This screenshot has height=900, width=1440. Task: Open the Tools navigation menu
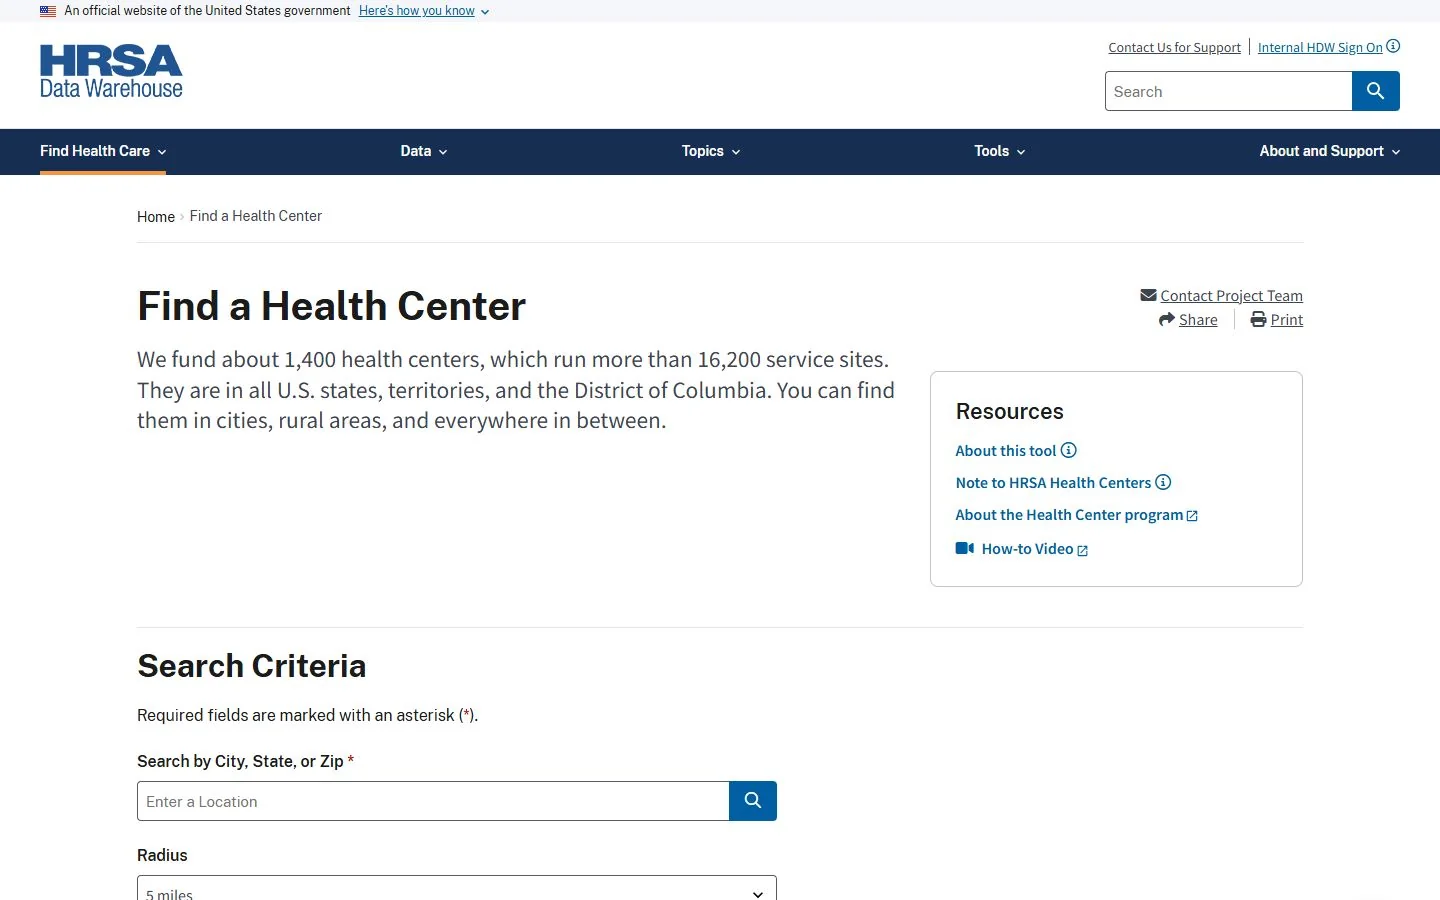[x=1000, y=151]
